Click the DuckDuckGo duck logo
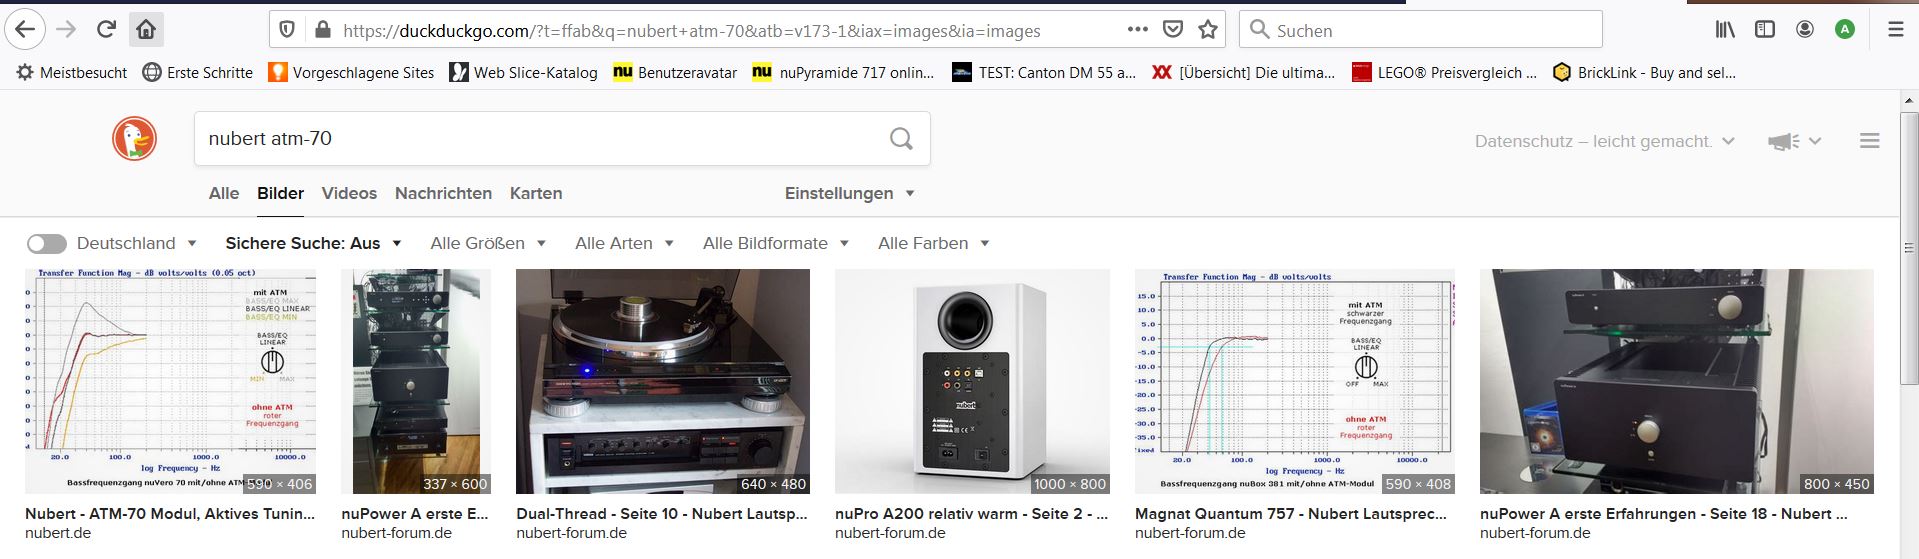Image resolution: width=1919 pixels, height=559 pixels. (134, 139)
